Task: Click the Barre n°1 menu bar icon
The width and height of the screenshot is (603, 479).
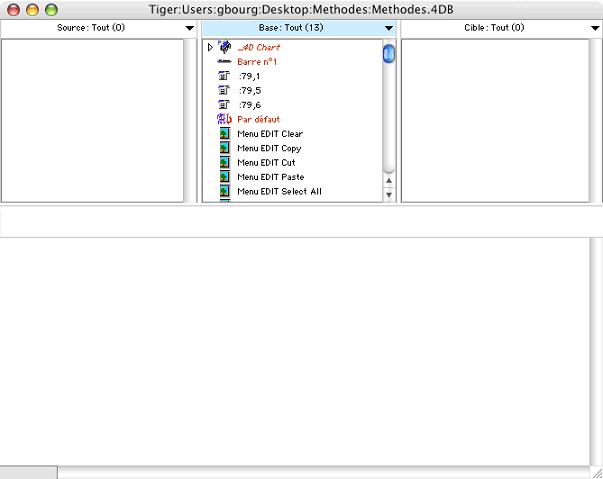Action: coord(224,62)
